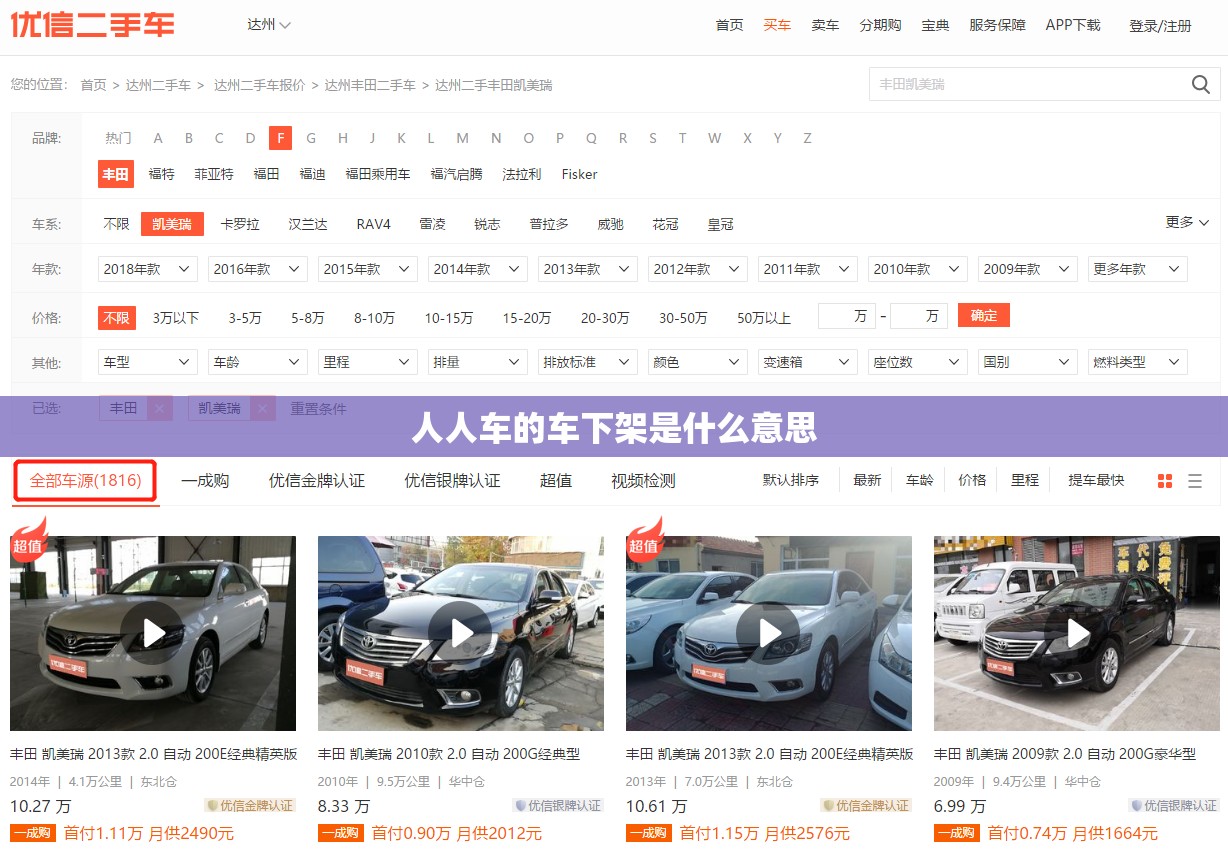Open the 国别 filter dropdown
The image size is (1228, 854).
pos(1028,362)
